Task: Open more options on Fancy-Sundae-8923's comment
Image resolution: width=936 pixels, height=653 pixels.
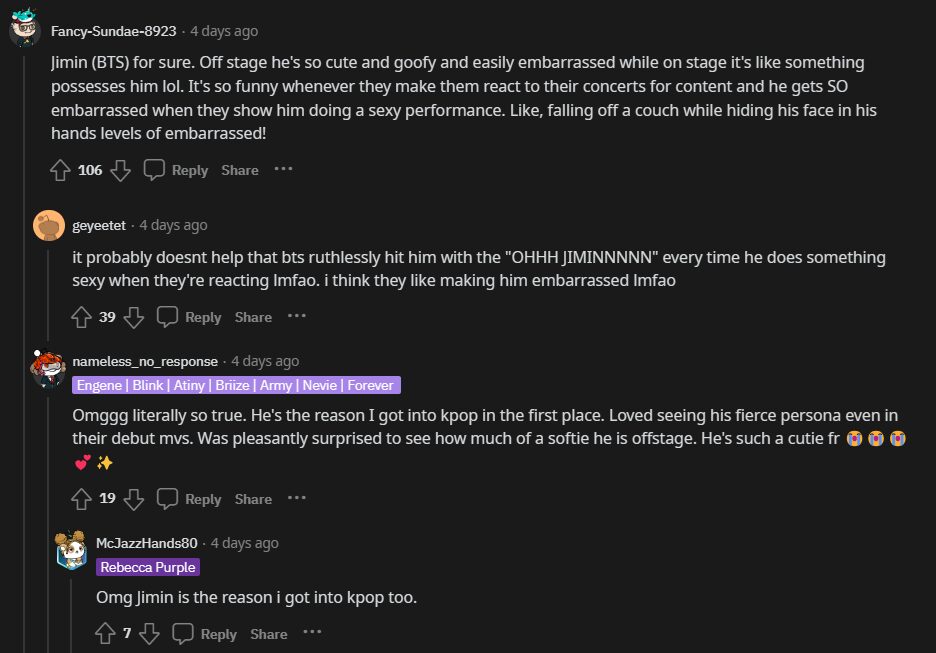Action: 283,169
